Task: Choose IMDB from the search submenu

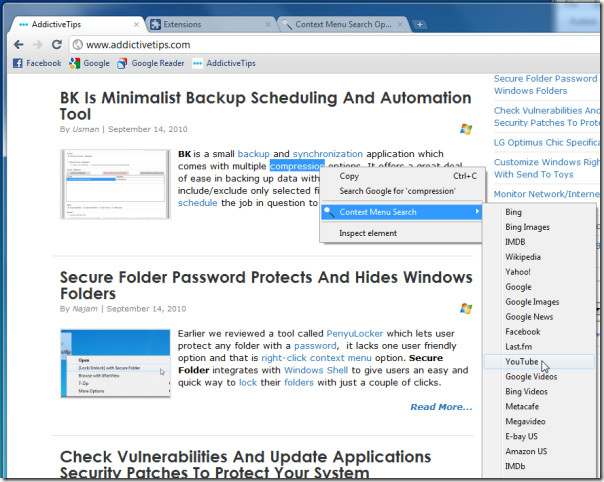Action: click(x=539, y=242)
